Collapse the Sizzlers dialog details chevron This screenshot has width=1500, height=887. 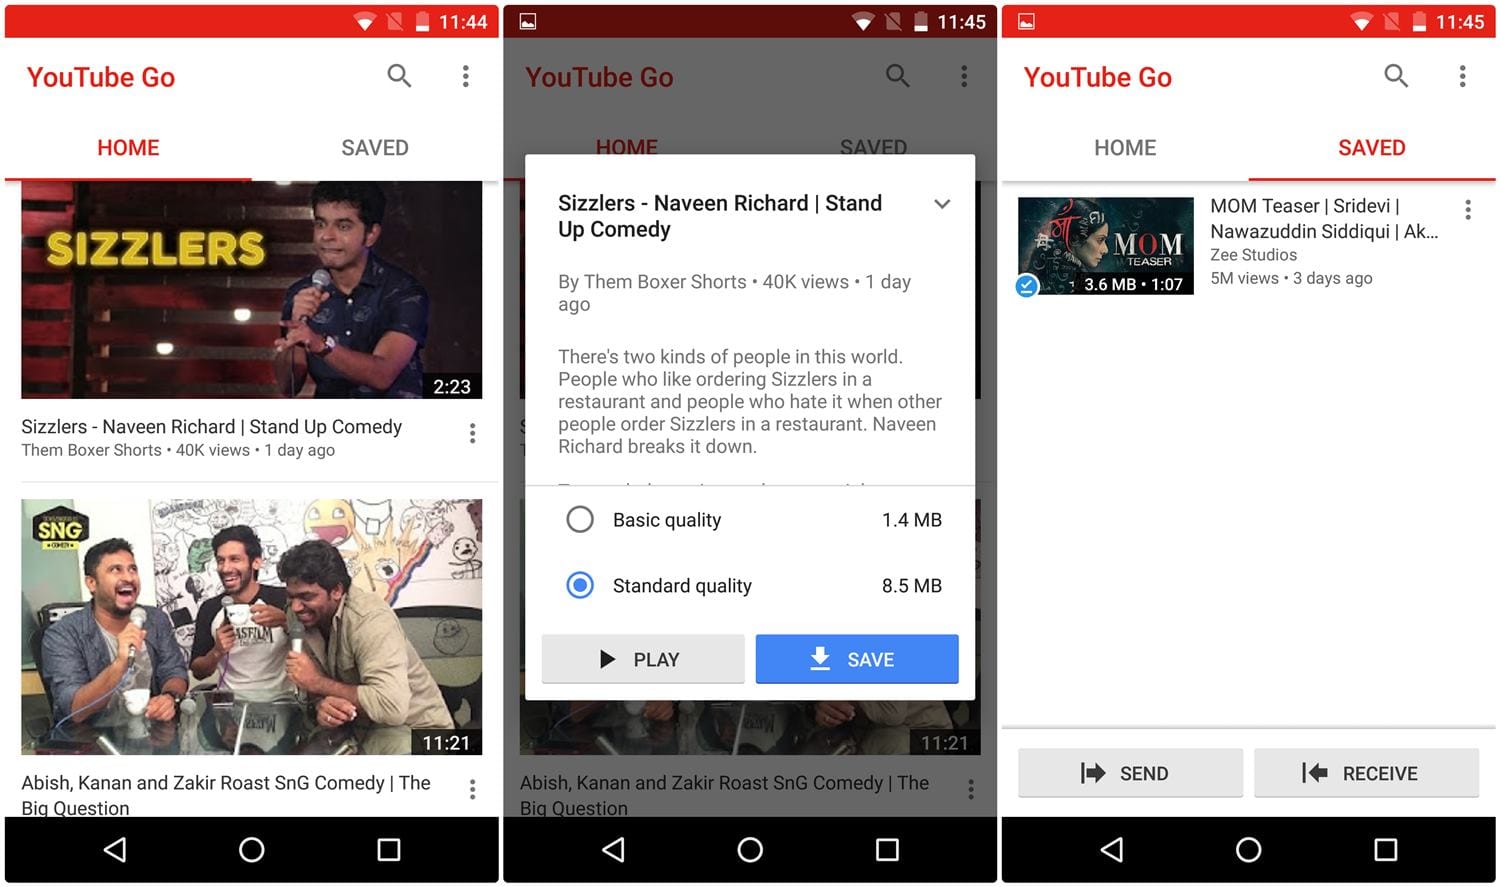pyautogui.click(x=942, y=204)
